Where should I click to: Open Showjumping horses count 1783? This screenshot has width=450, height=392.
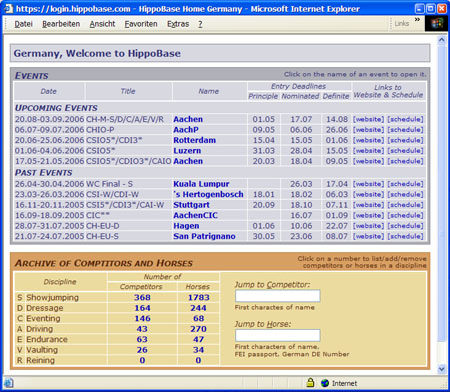point(198,297)
